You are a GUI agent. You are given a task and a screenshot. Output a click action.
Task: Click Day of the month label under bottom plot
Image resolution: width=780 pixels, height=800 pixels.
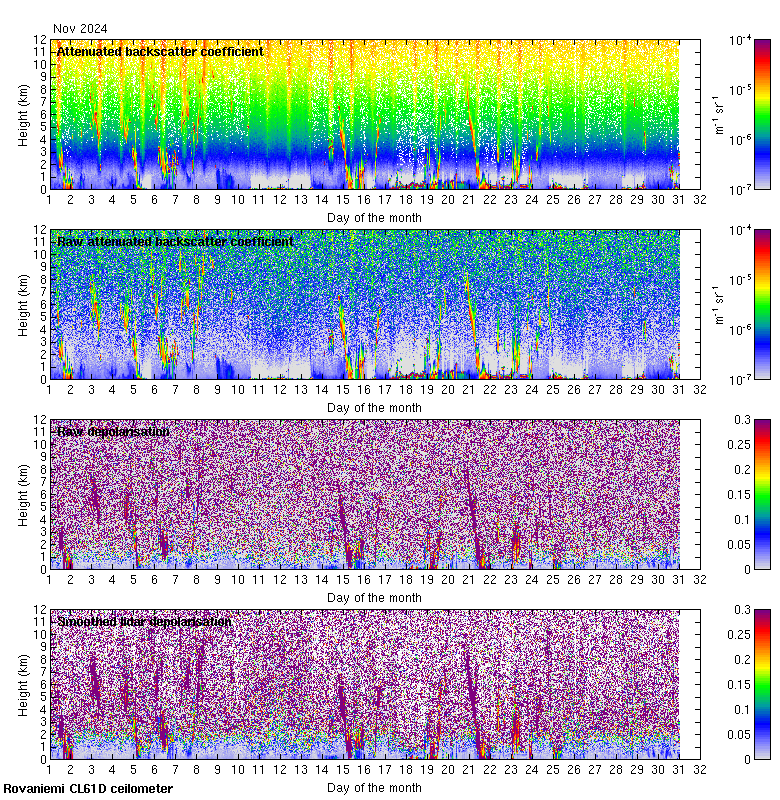click(x=374, y=787)
